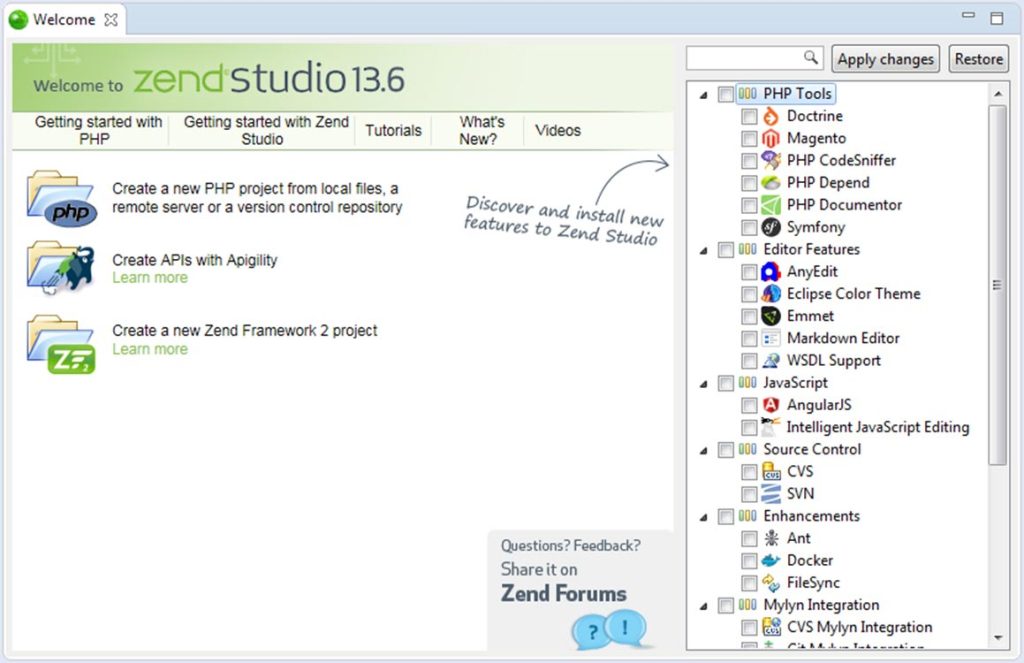Switch to the Tutorials tab
The width and height of the screenshot is (1024, 663).
(x=393, y=130)
